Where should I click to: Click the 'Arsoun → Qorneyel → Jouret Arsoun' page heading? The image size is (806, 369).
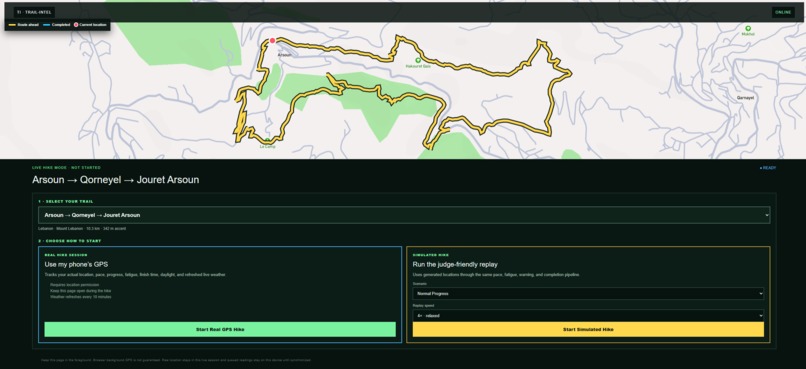pyautogui.click(x=116, y=180)
